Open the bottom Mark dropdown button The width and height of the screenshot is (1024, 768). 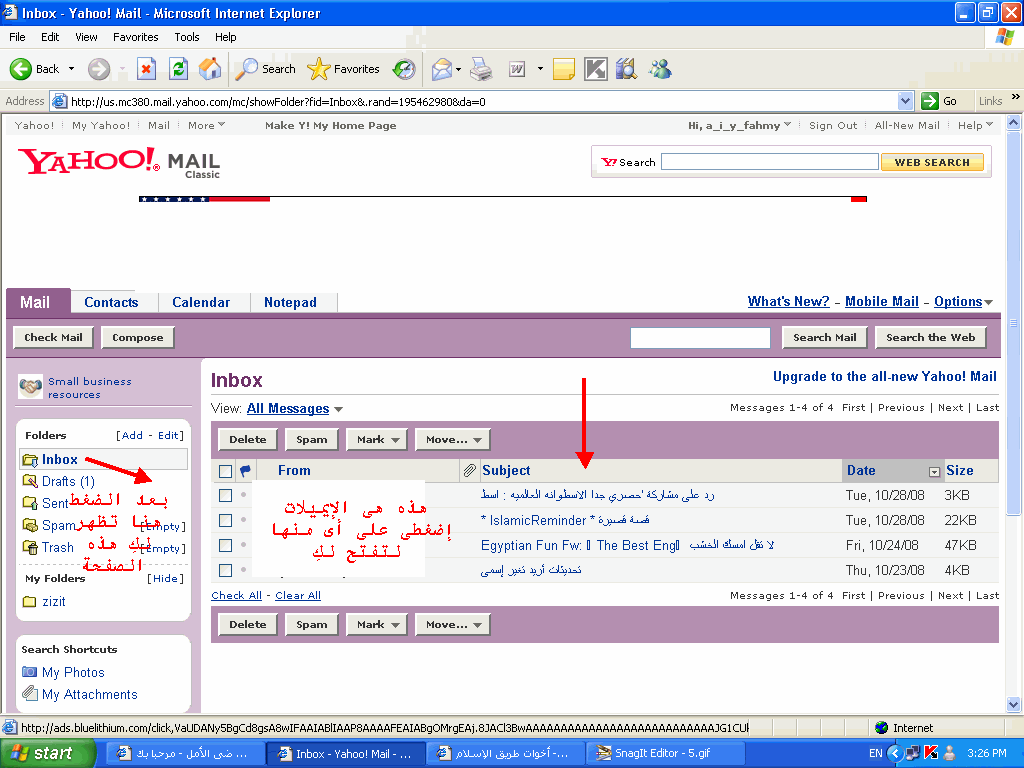click(377, 624)
